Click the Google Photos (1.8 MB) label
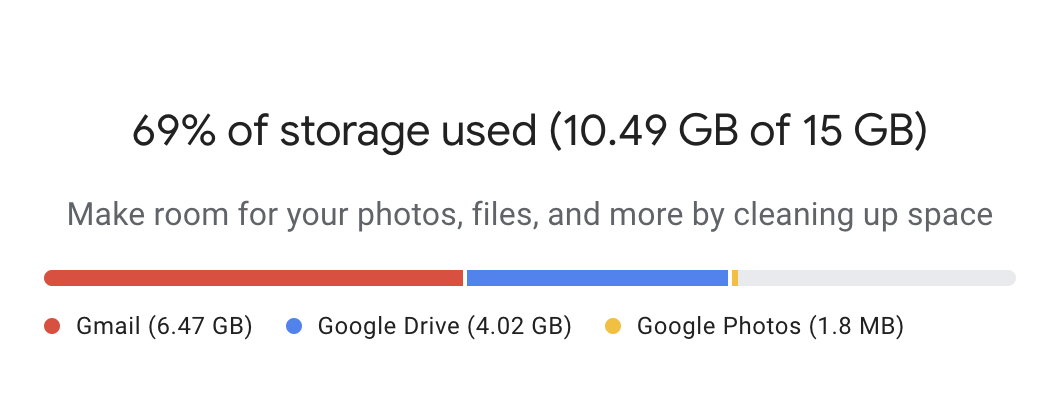The image size is (1064, 402). [x=770, y=327]
